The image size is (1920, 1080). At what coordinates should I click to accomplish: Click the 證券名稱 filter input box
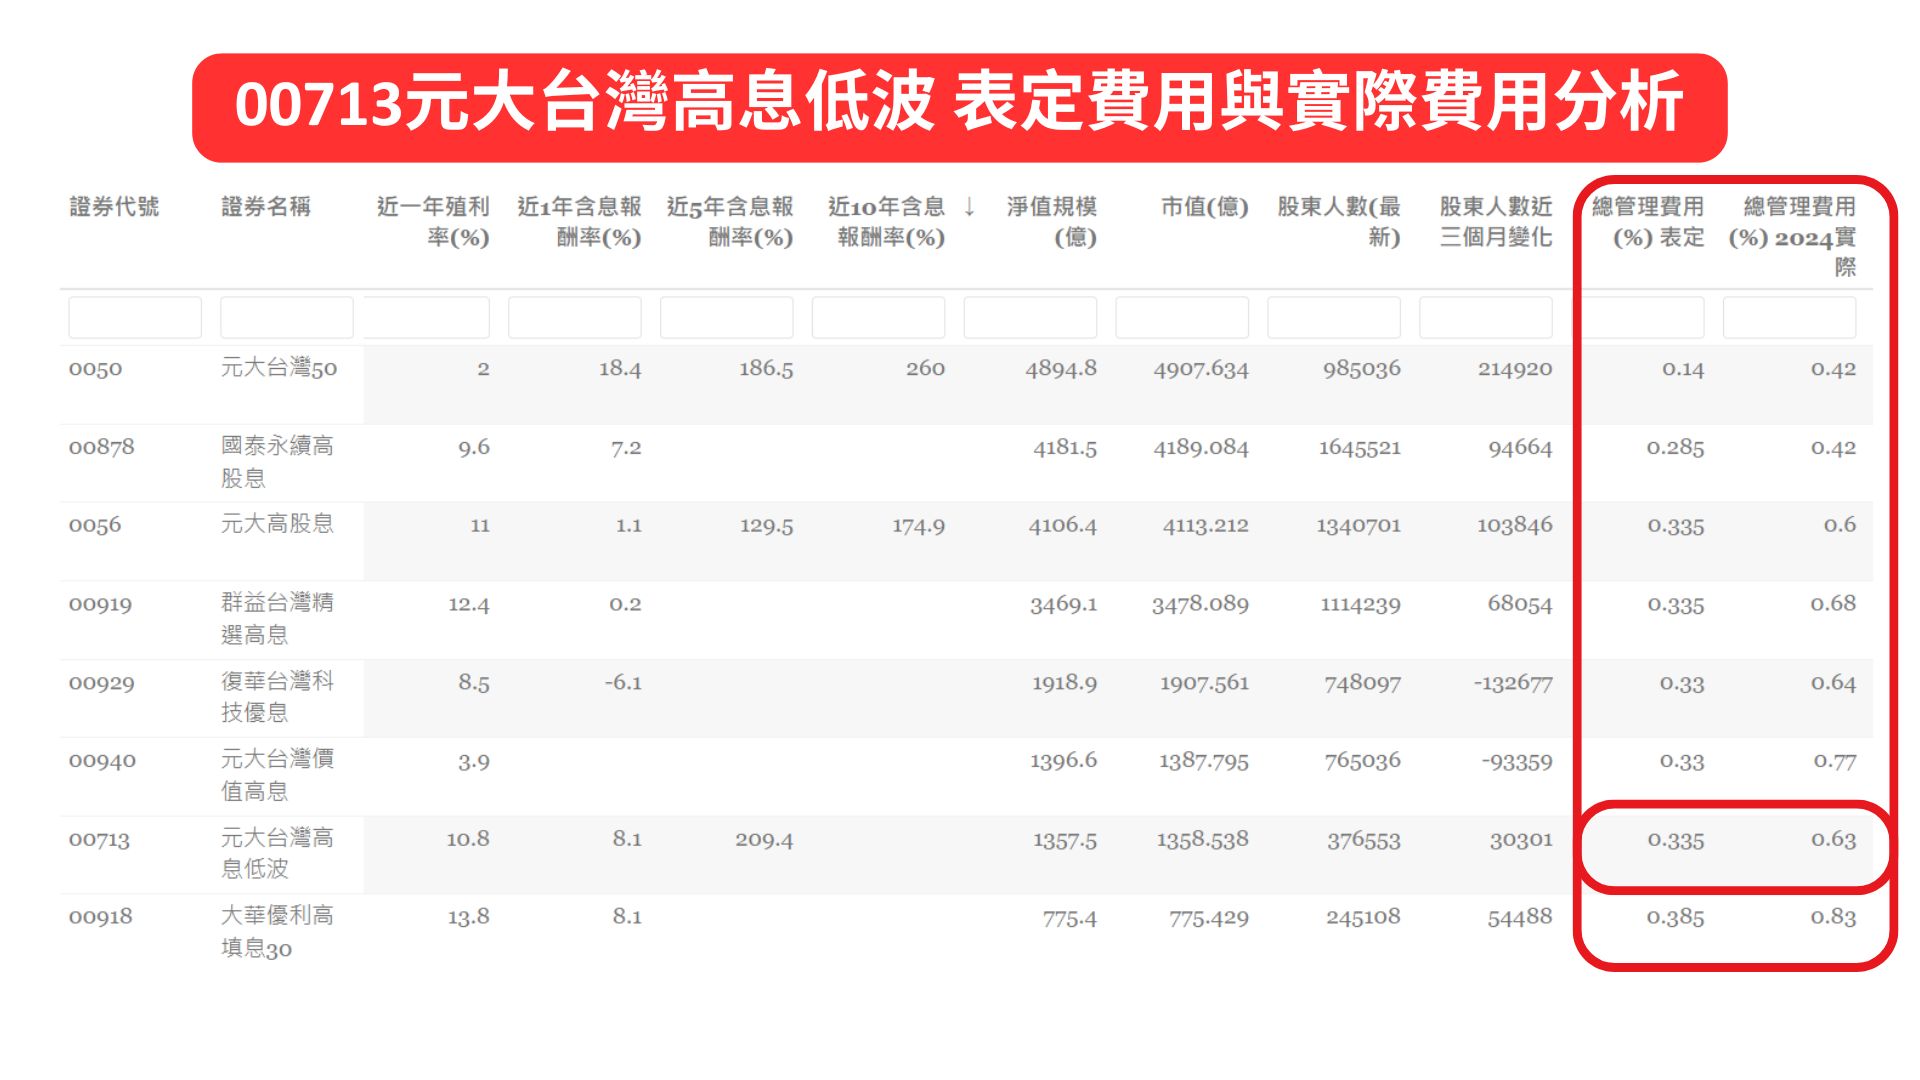point(286,318)
